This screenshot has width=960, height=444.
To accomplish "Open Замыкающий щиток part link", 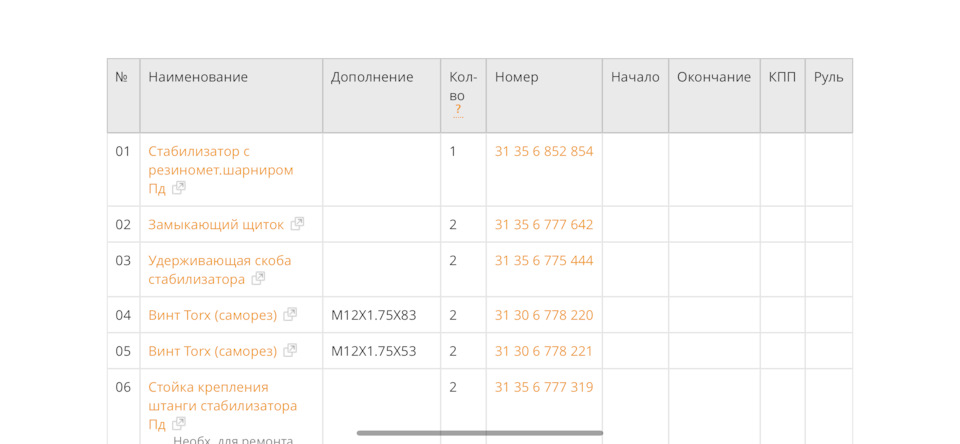I will pos(216,224).
